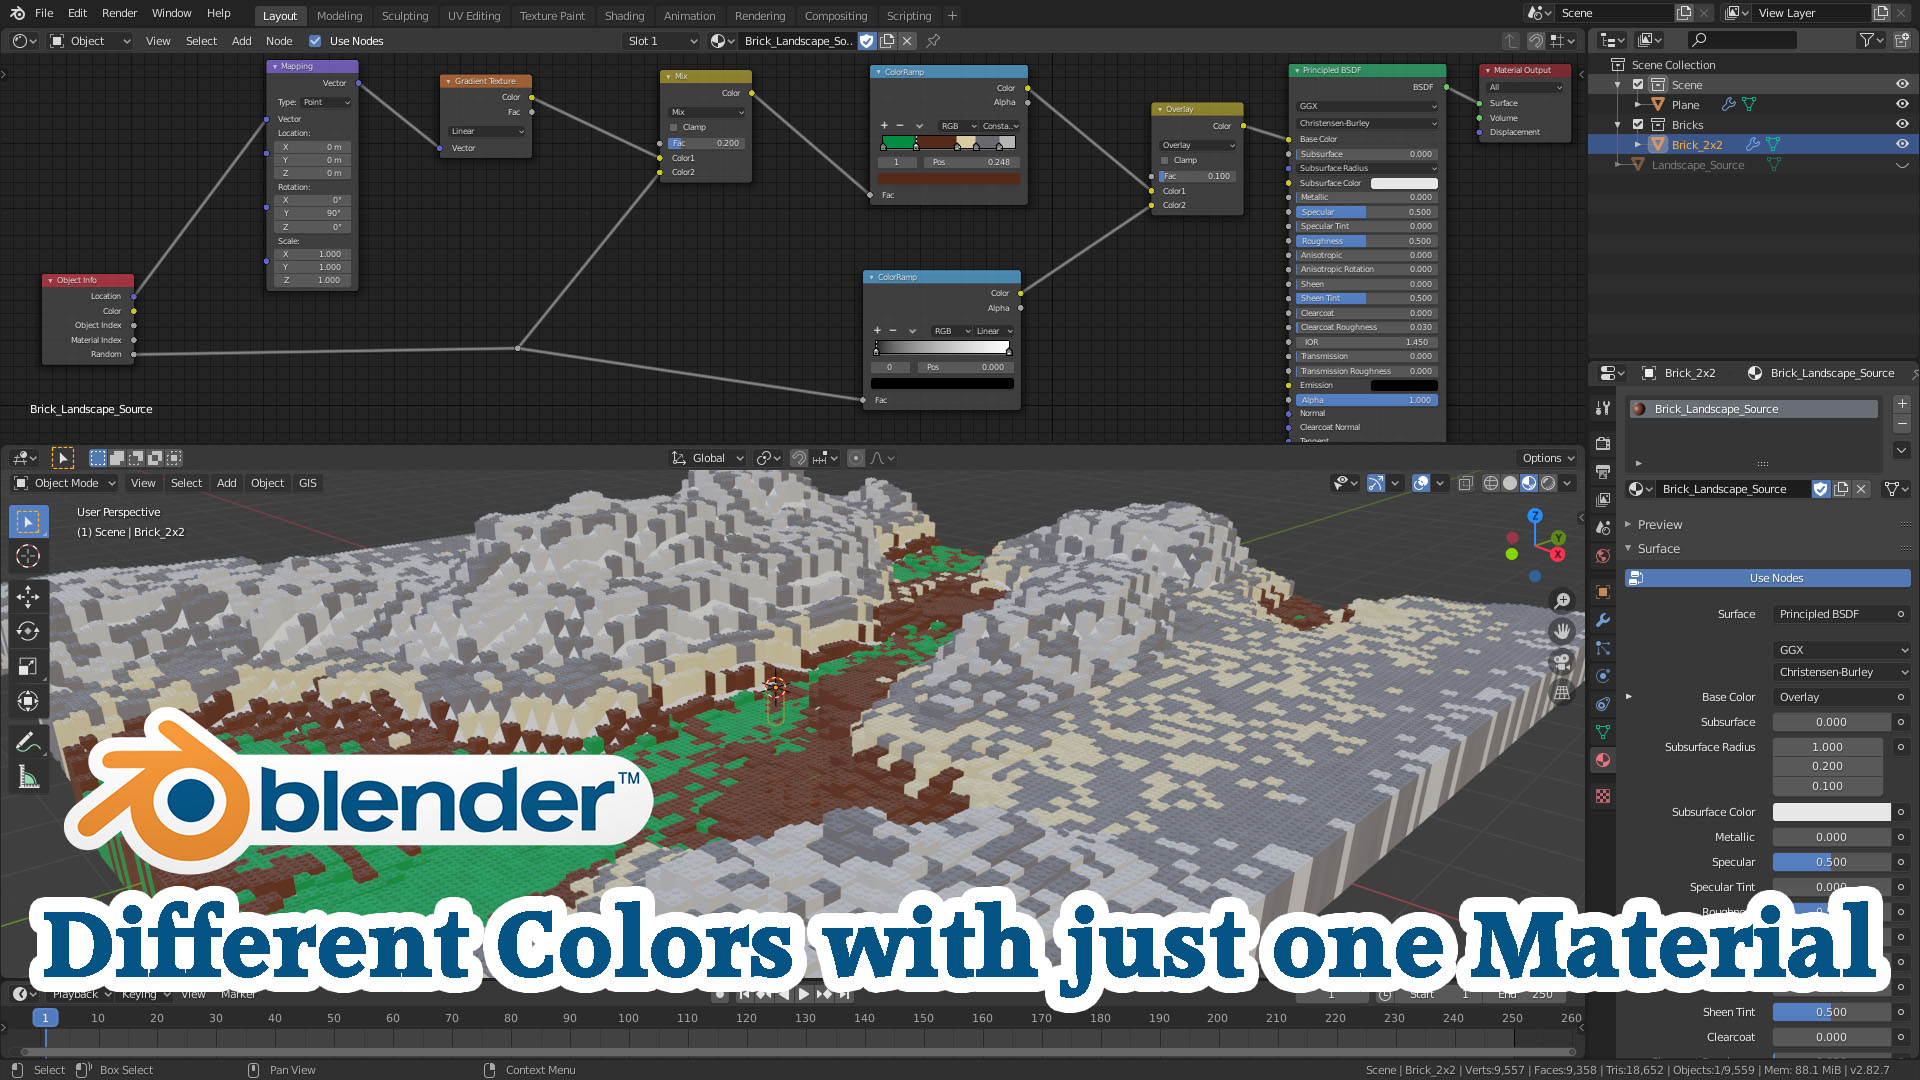Click the Subsurface Color white swatch

[1831, 812]
